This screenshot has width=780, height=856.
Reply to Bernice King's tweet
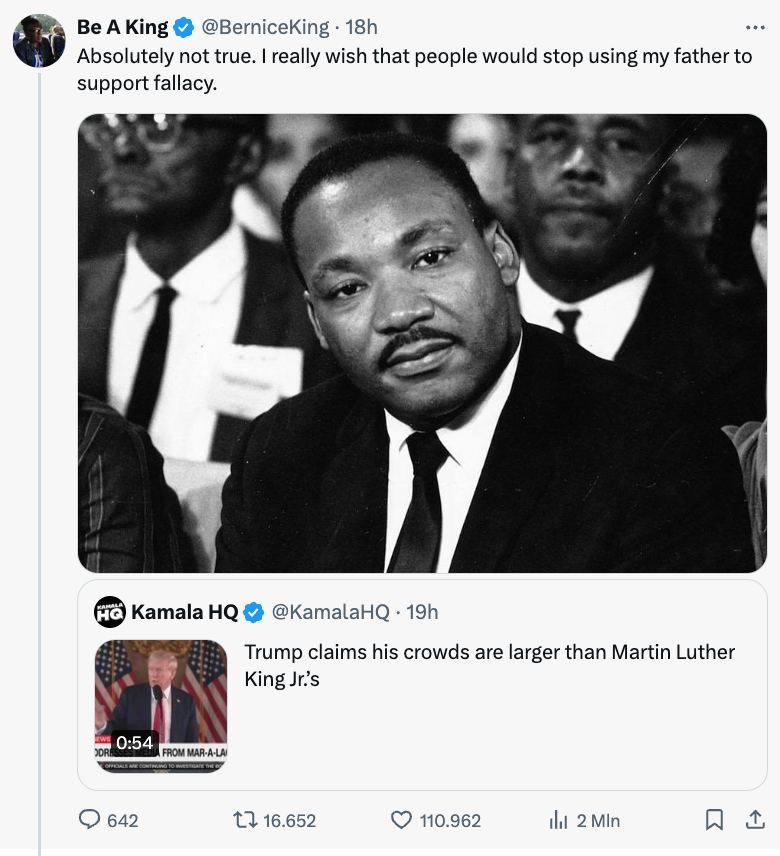[91, 820]
